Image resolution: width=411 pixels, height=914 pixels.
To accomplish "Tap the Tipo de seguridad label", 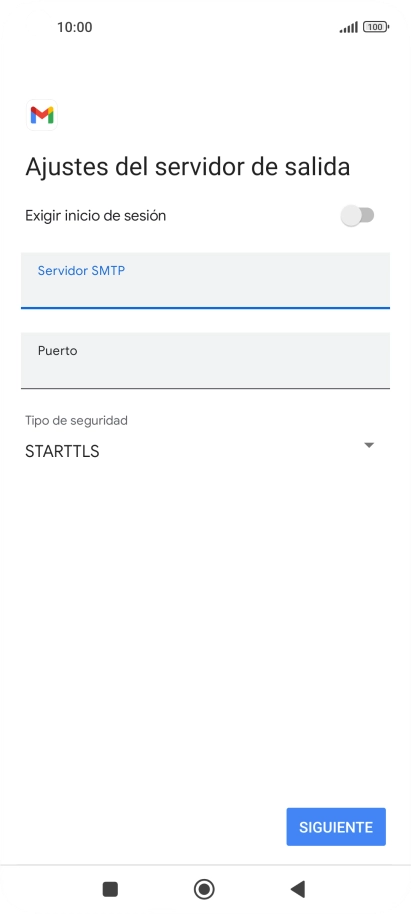I will (76, 420).
